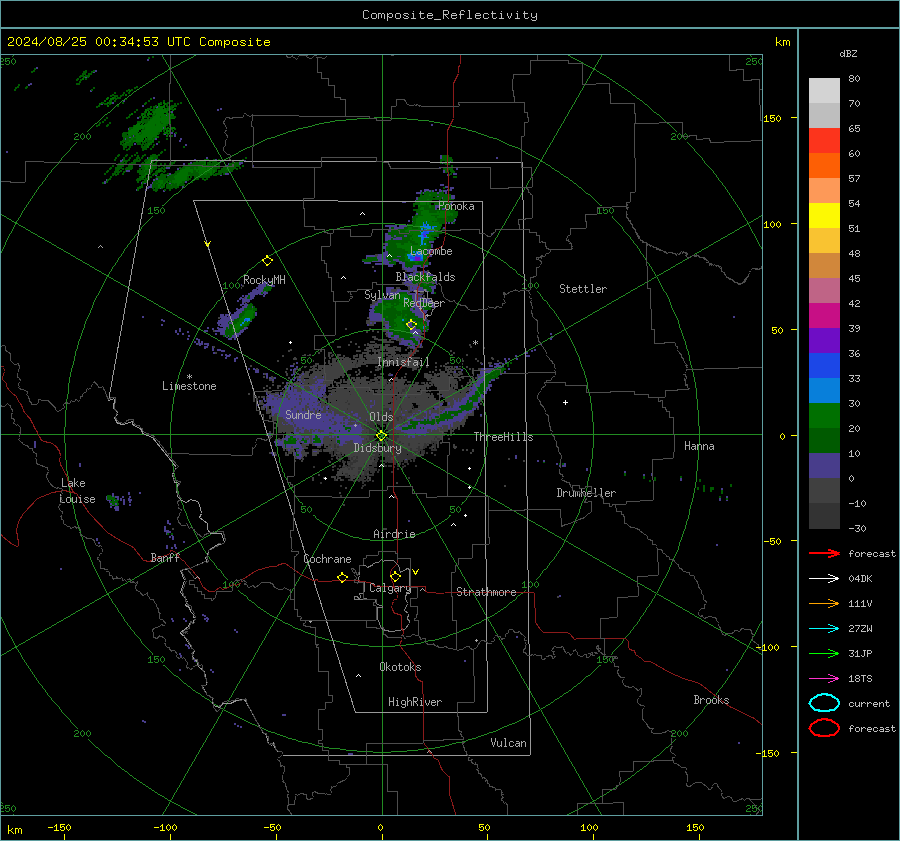Click the yellow diamond marker below RedDeer
This screenshot has height=841, width=900.
click(x=411, y=325)
